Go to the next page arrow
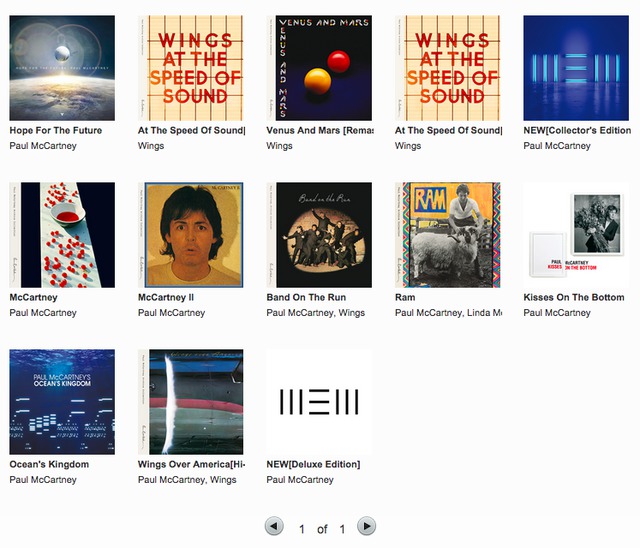Viewport: 640px width, 548px height. [366, 526]
